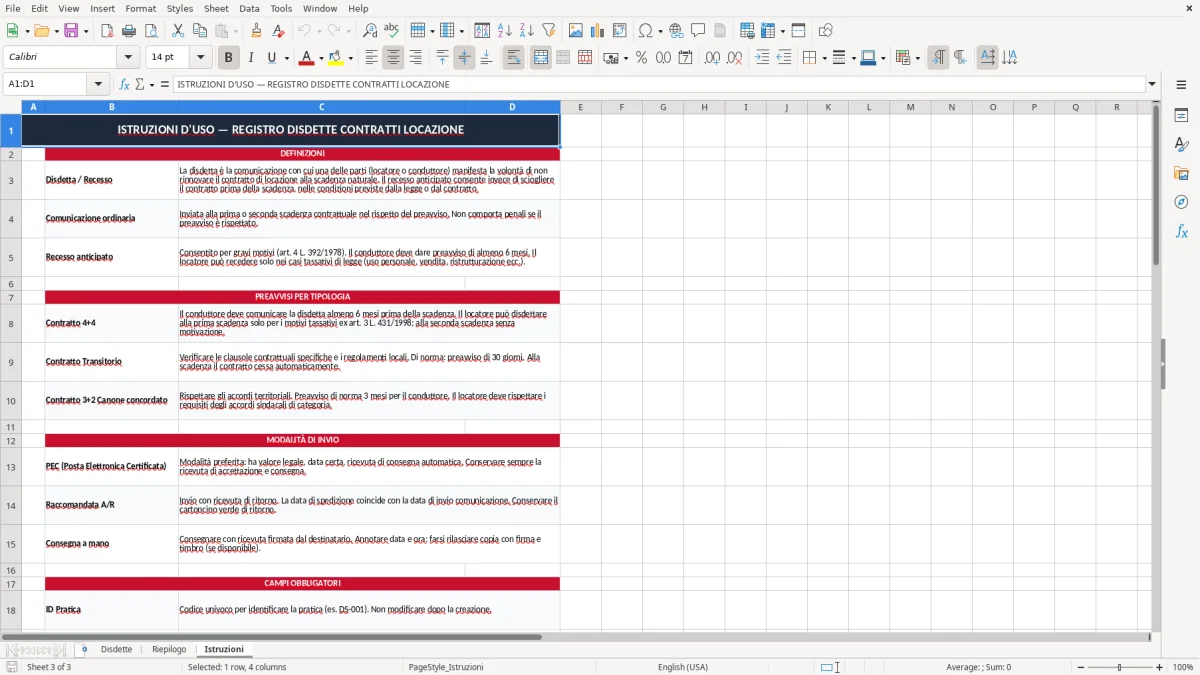Click Add Decimal Place icon
This screenshot has width=1200, height=675.
click(x=712, y=58)
